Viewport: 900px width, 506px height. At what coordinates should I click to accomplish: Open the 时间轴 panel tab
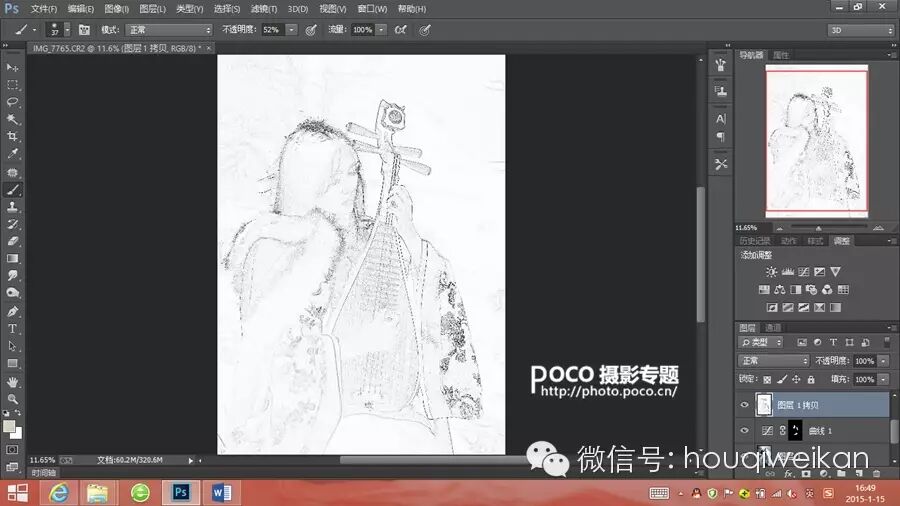point(44,473)
